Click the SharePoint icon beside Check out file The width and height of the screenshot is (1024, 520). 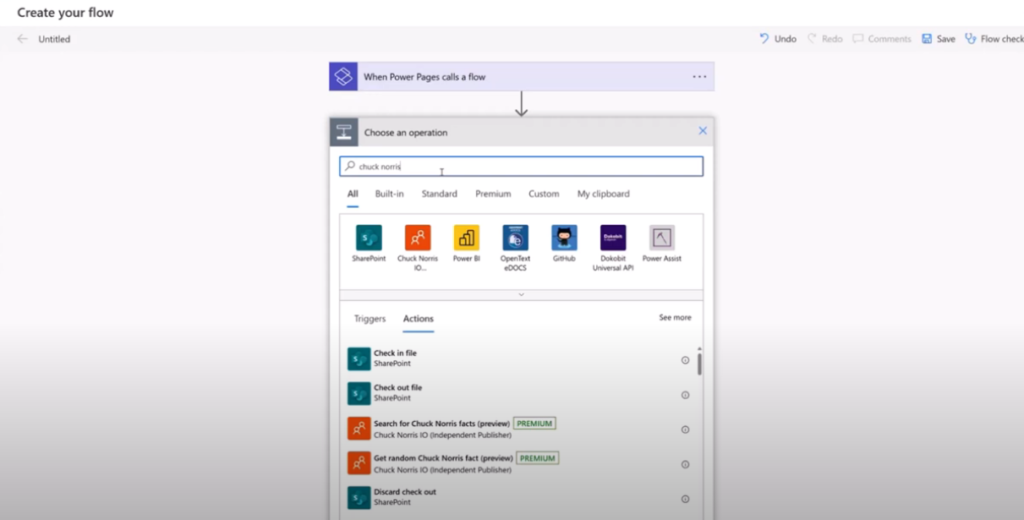pyautogui.click(x=359, y=393)
